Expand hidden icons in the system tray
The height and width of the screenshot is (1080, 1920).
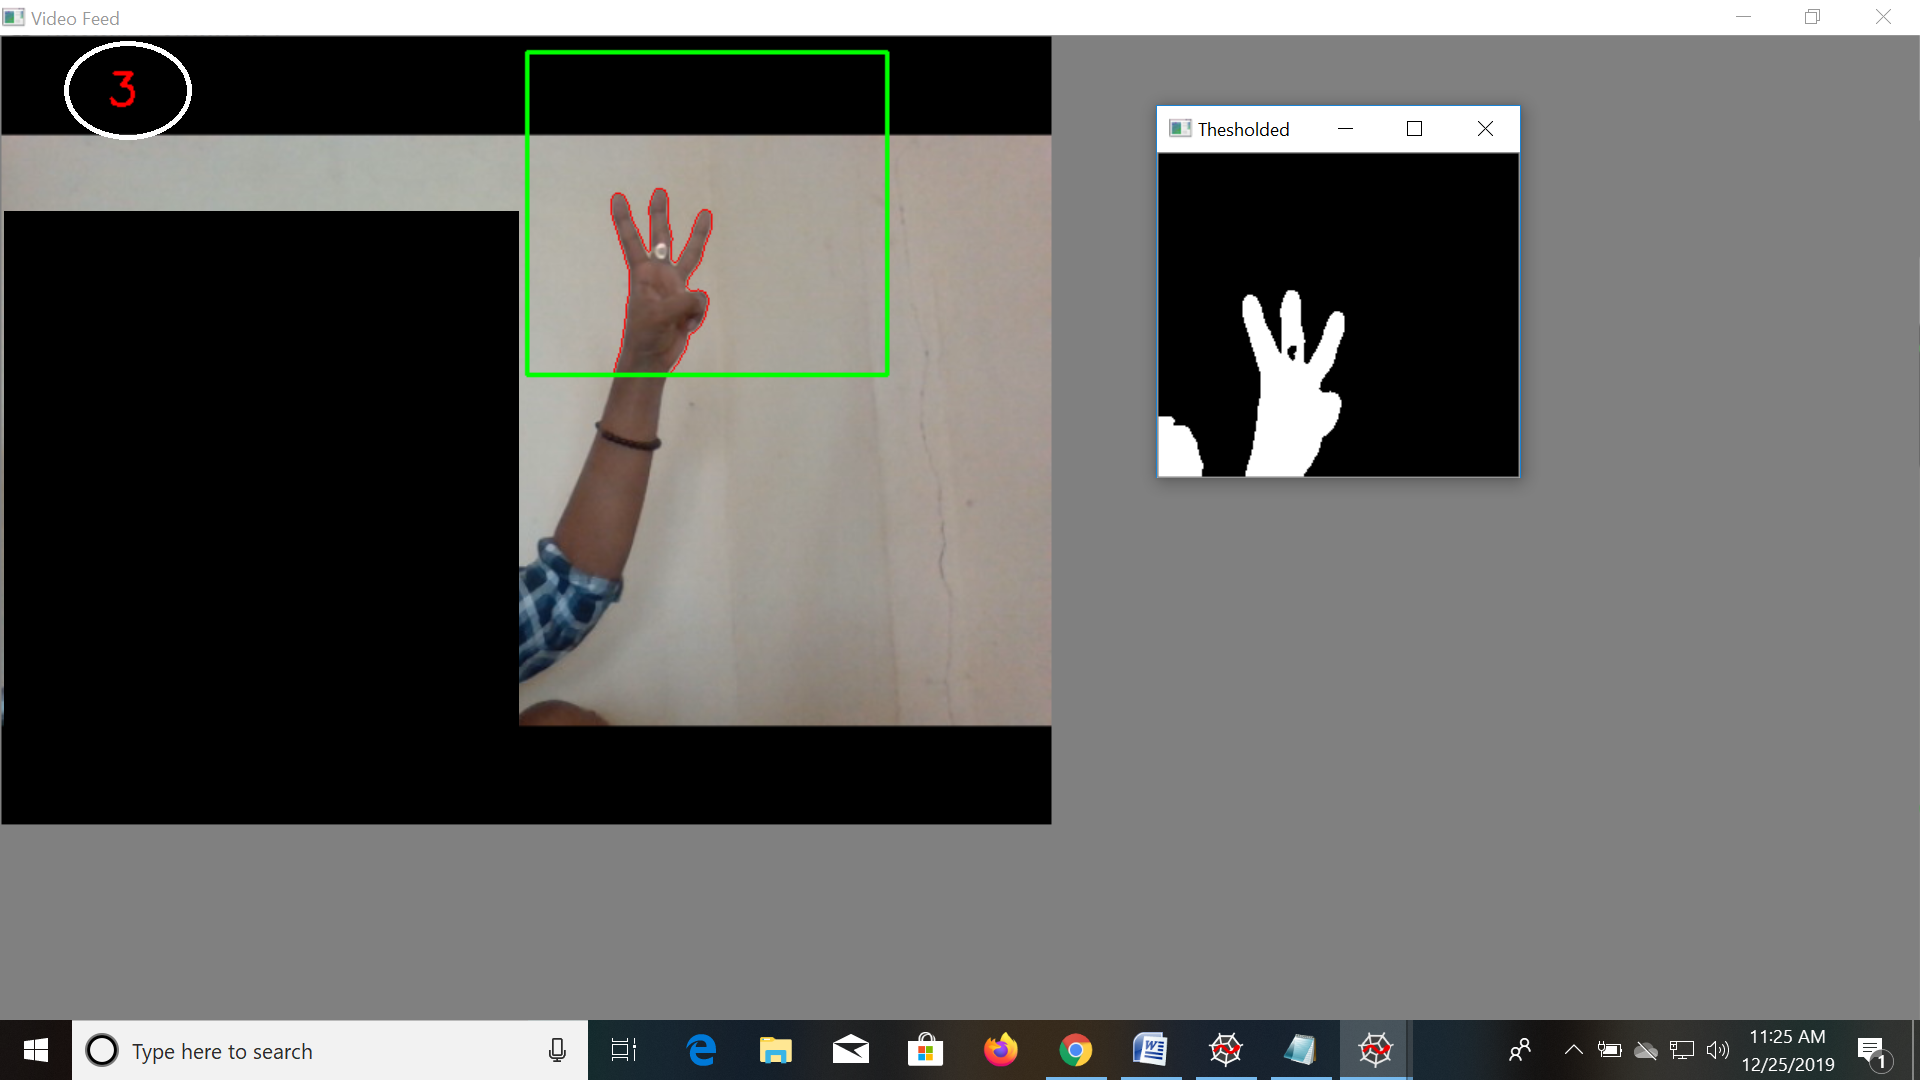(x=1573, y=1050)
